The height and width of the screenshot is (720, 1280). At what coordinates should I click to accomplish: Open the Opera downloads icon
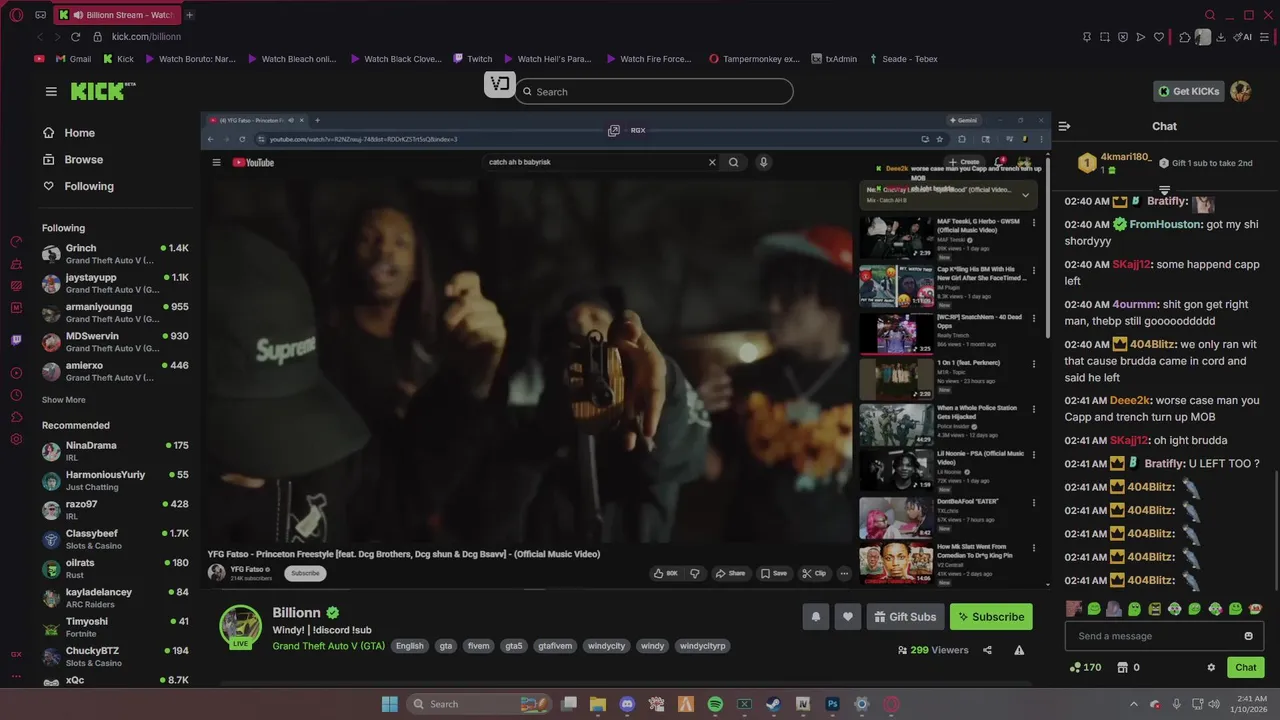[1221, 37]
